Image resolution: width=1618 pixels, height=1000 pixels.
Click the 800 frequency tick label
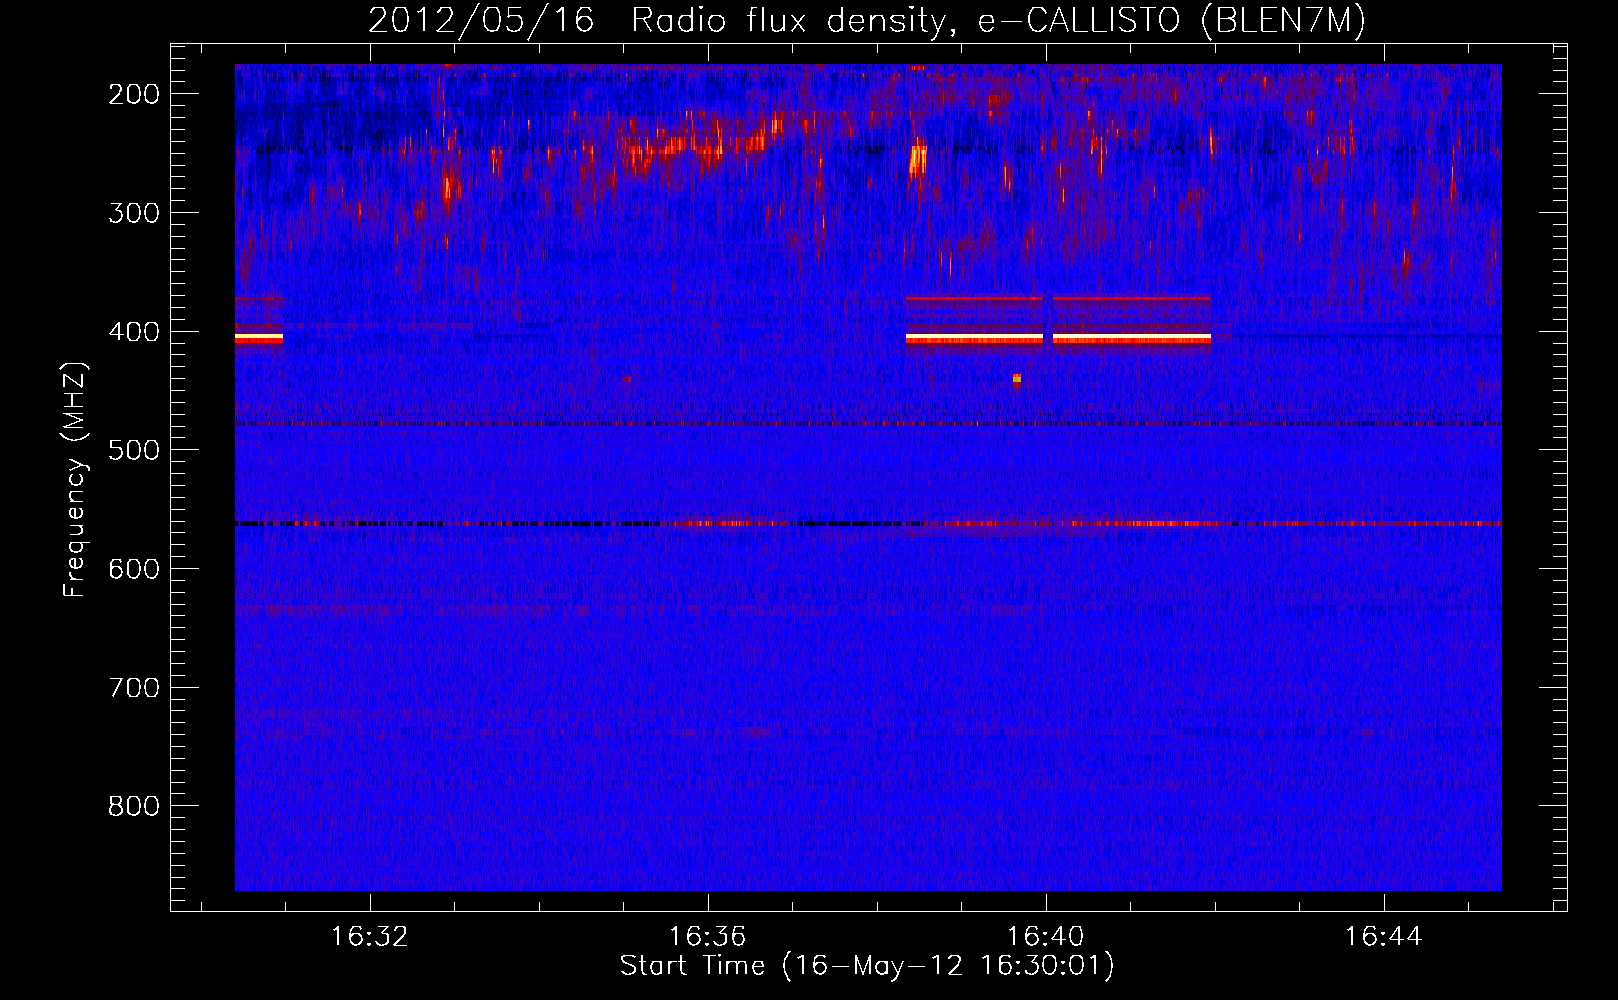click(x=134, y=807)
